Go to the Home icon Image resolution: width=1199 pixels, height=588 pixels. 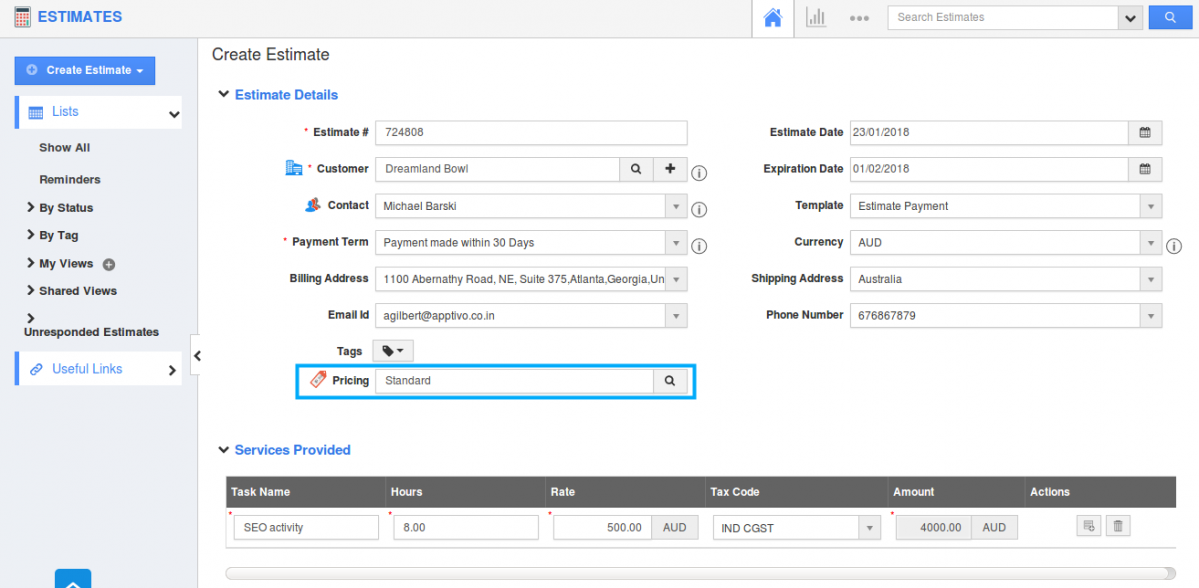[x=773, y=18]
